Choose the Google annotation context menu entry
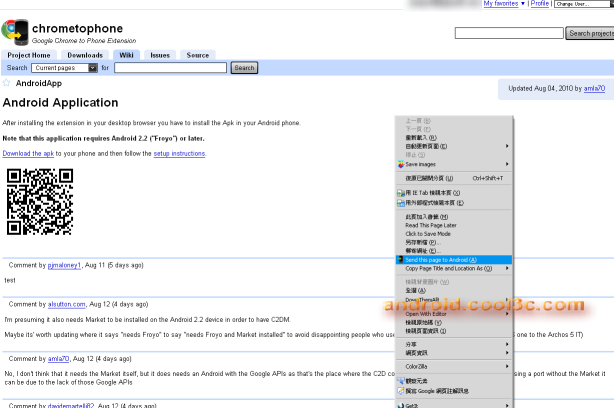The width and height of the screenshot is (614, 408). pyautogui.click(x=453, y=391)
